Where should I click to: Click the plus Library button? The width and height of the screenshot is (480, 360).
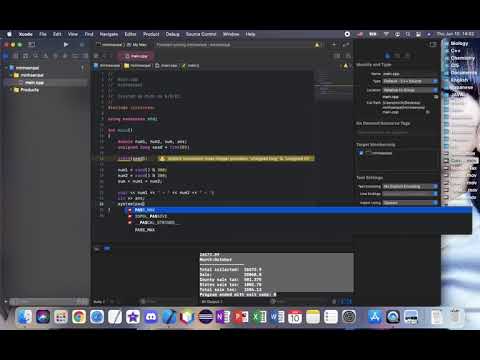click(x=334, y=44)
